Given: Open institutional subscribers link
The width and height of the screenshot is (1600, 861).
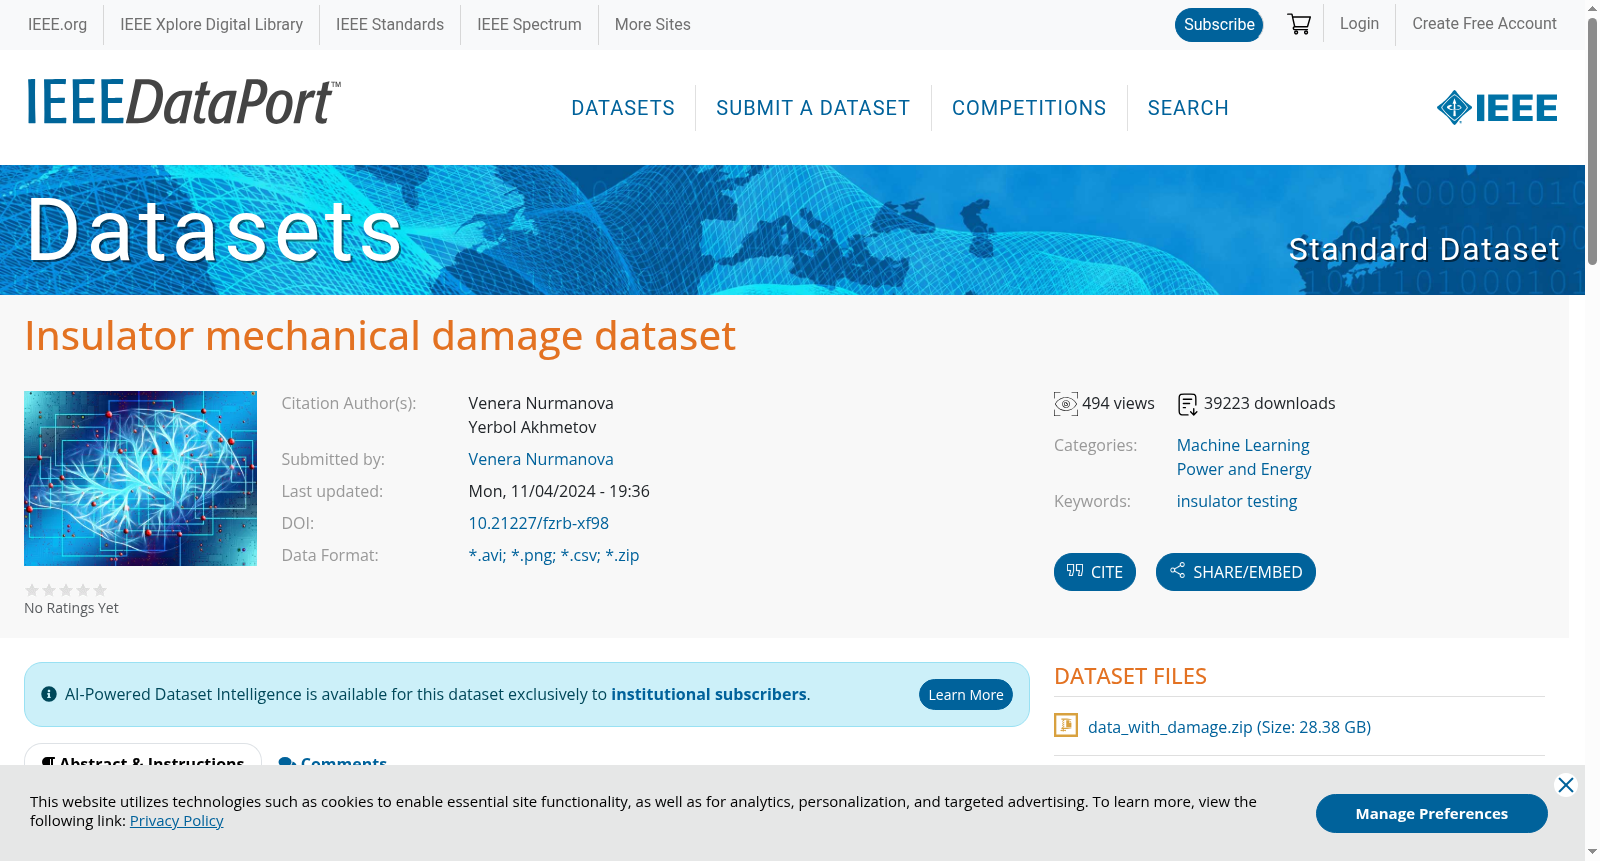Looking at the screenshot, I should point(709,694).
